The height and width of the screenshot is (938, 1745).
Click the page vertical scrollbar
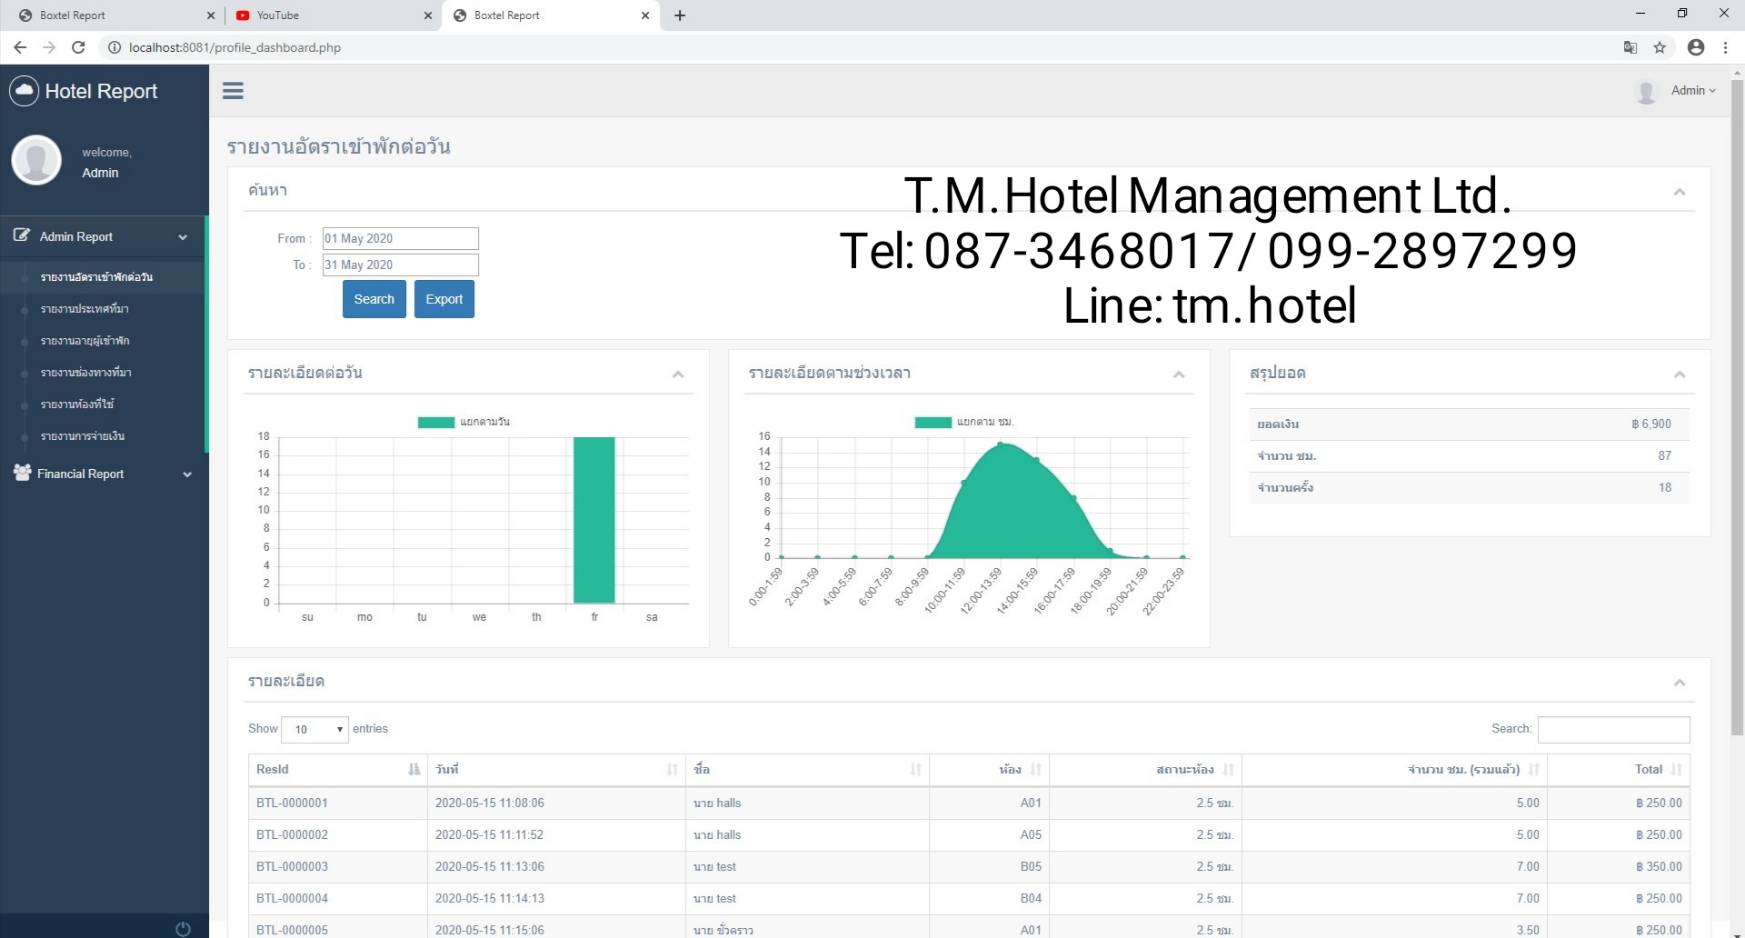pos(1737,400)
